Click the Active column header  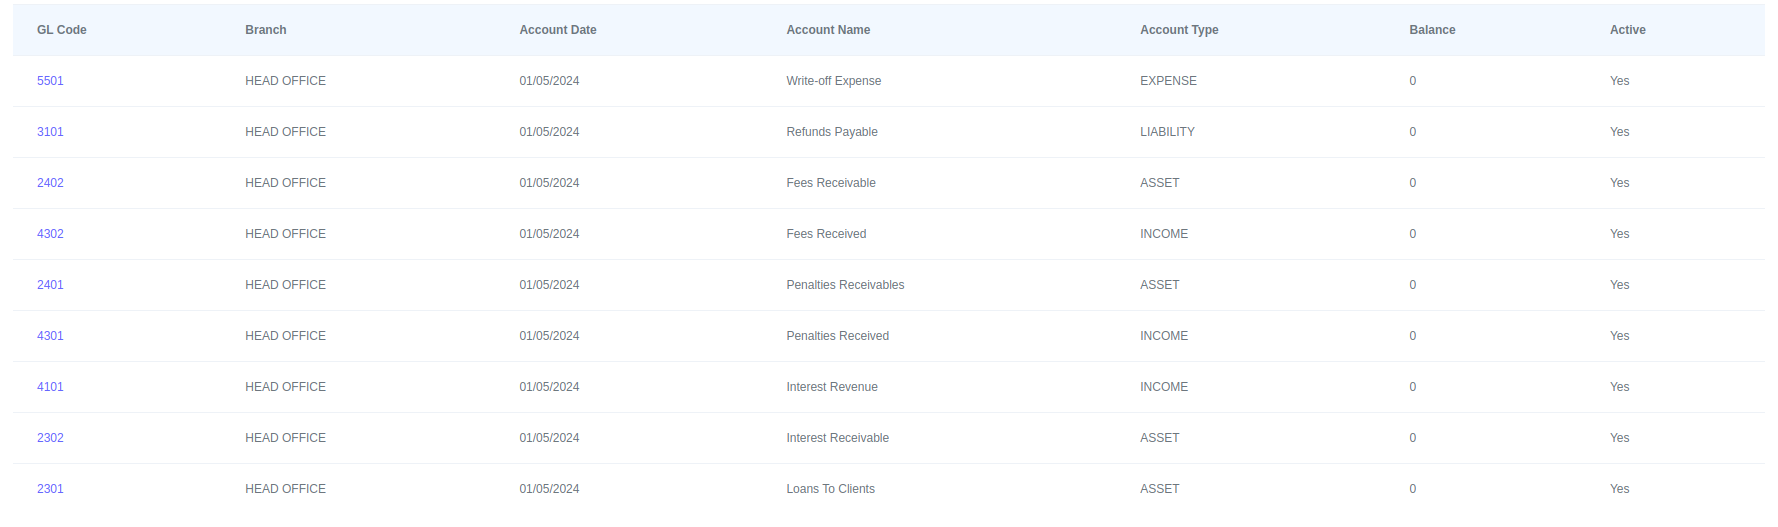1626,30
